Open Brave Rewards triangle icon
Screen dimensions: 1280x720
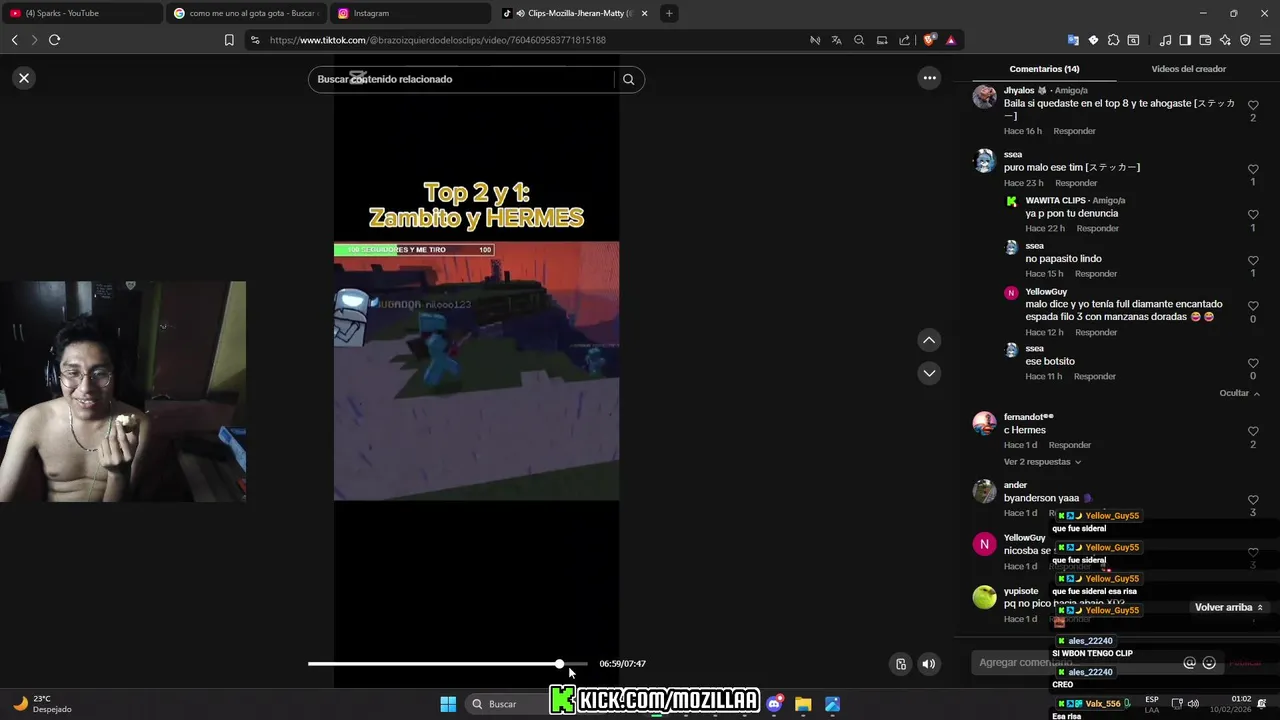coord(950,40)
